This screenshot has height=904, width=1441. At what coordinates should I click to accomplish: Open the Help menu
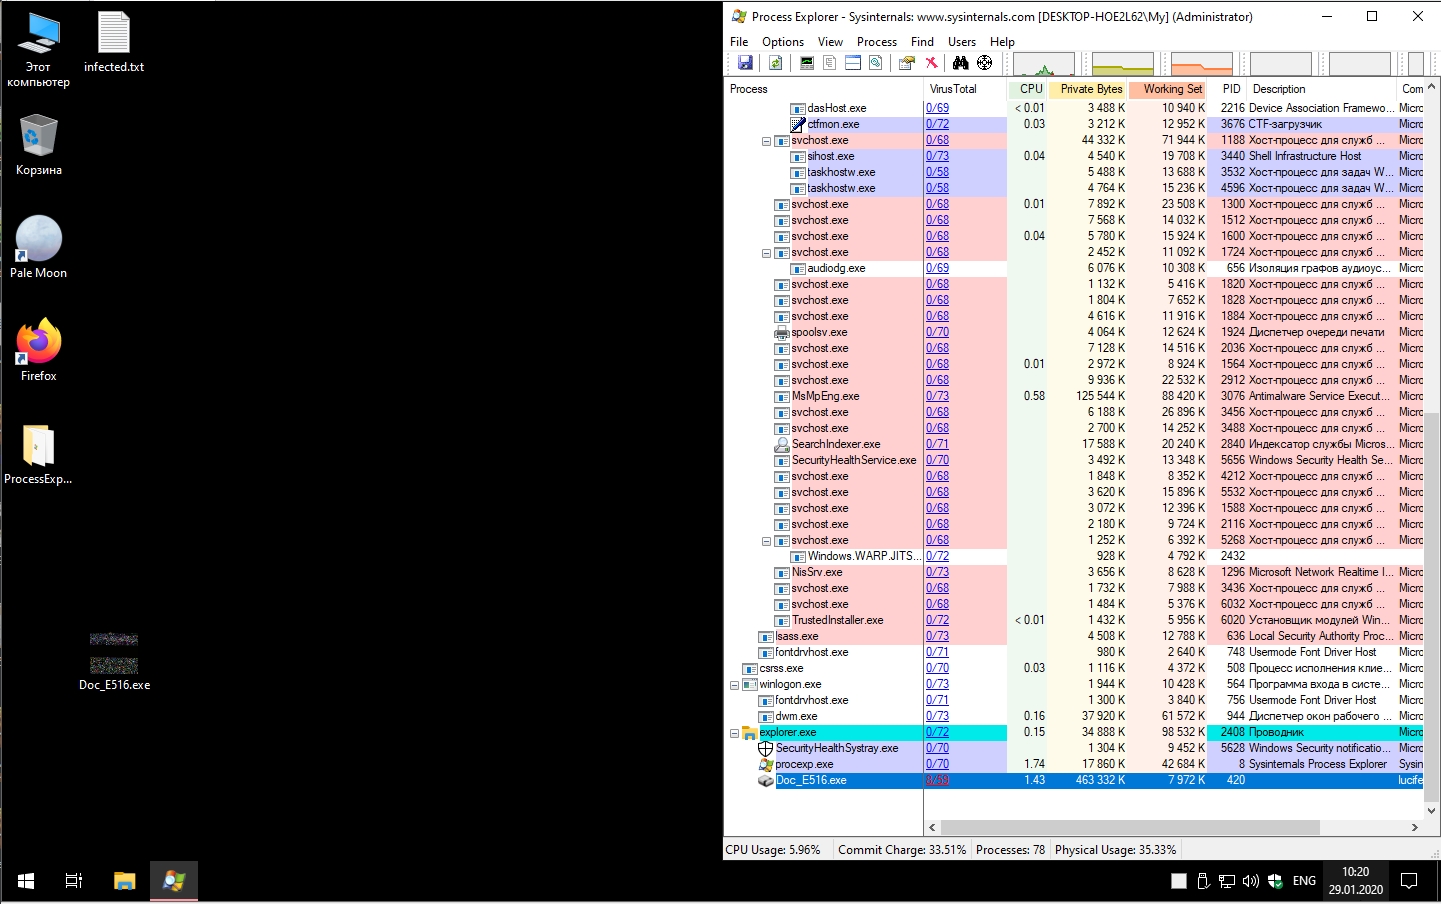pyautogui.click(x=1002, y=42)
